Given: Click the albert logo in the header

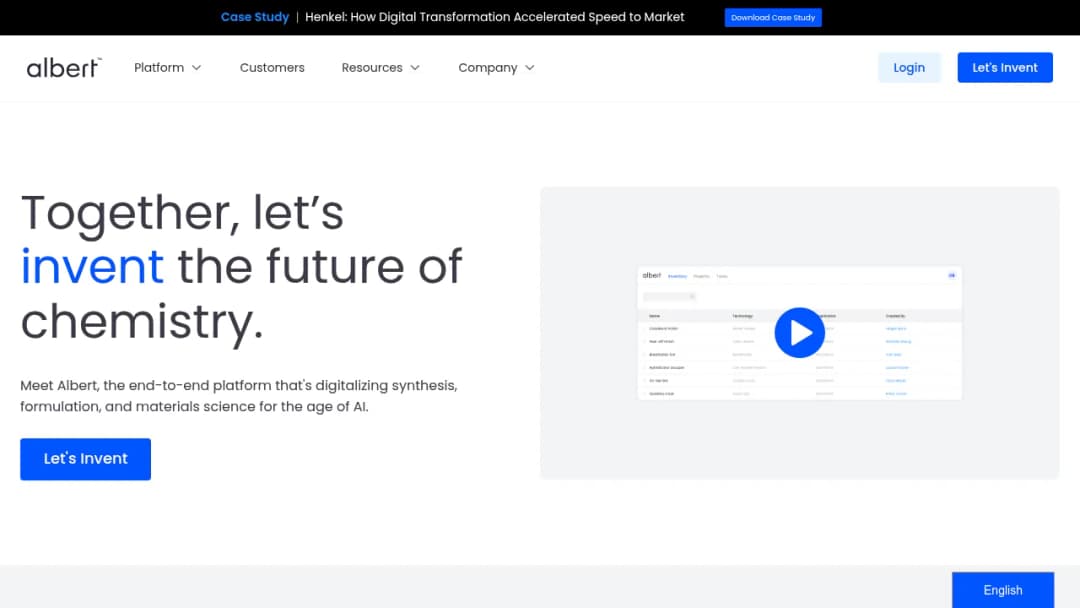Looking at the screenshot, I should point(64,67).
